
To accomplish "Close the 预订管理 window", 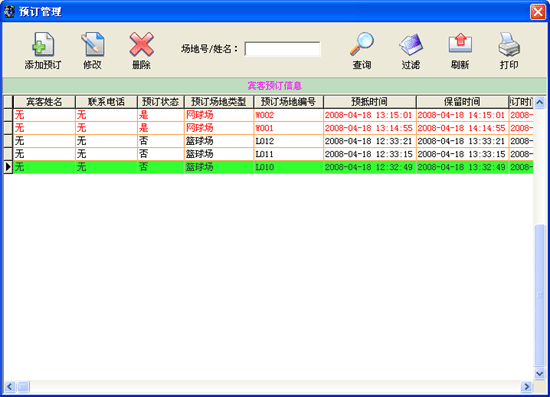I will tap(537, 12).
